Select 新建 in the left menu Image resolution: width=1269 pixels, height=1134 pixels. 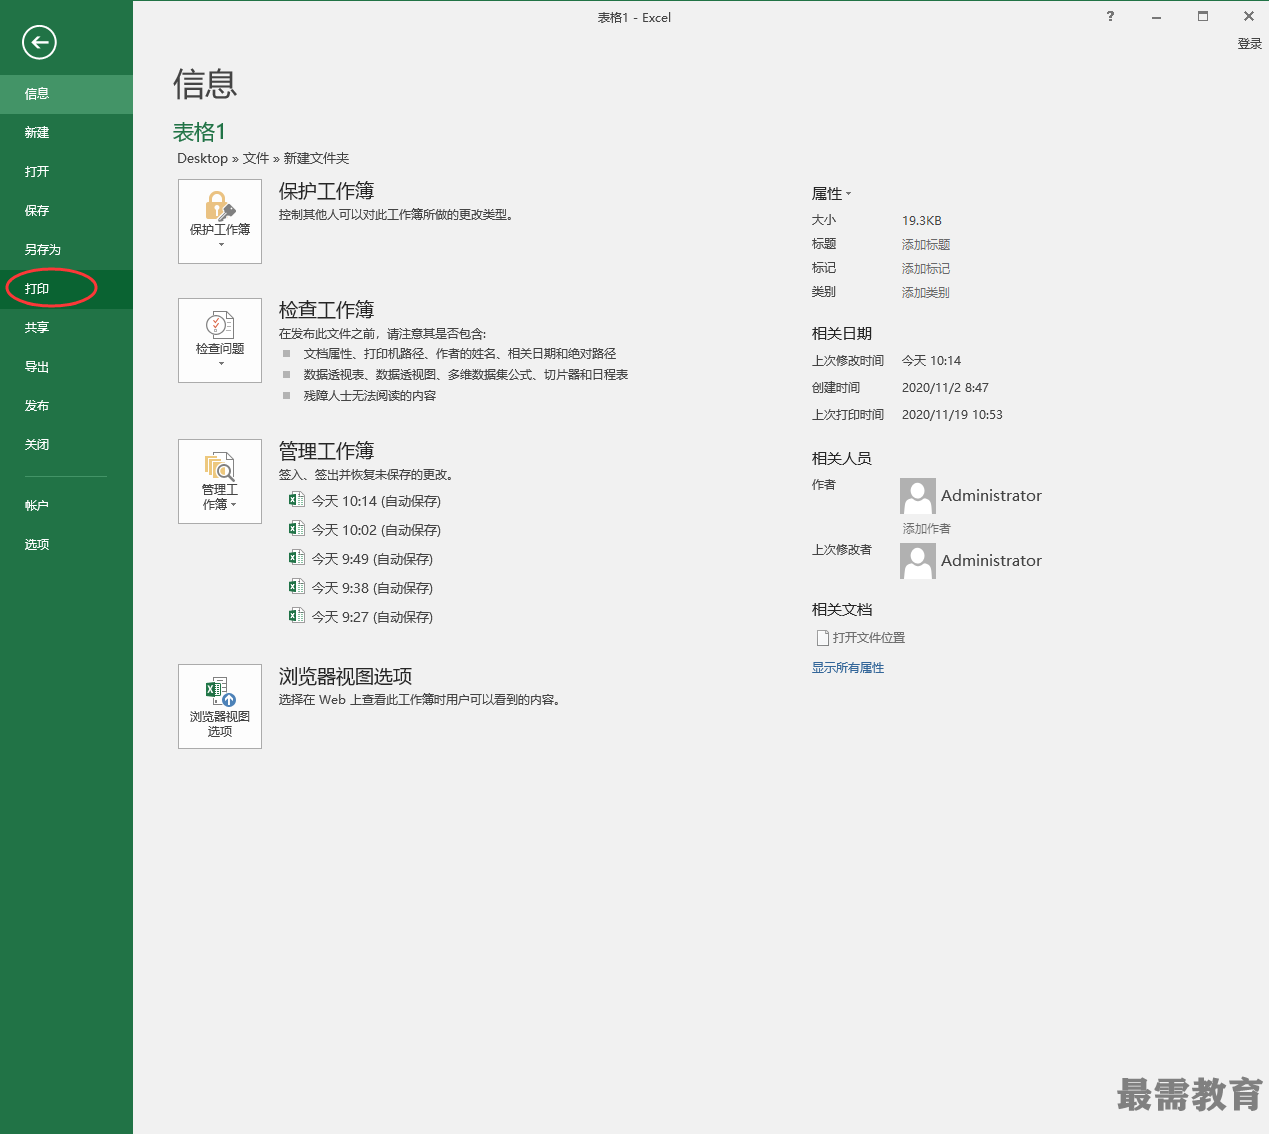66,133
